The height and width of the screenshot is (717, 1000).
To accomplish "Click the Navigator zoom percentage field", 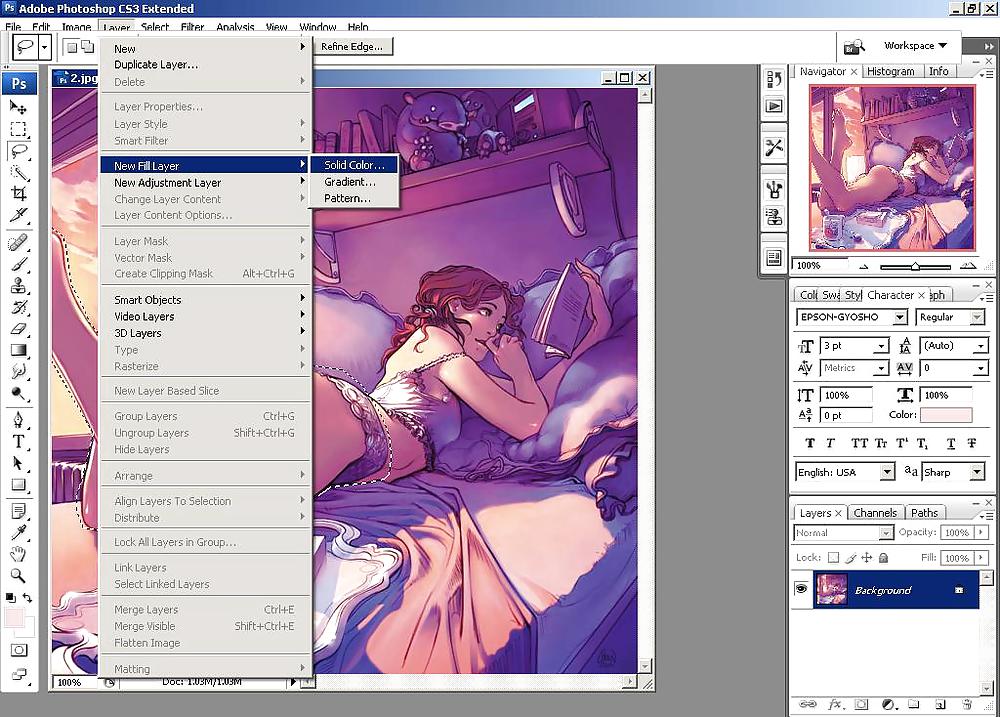I will click(819, 265).
